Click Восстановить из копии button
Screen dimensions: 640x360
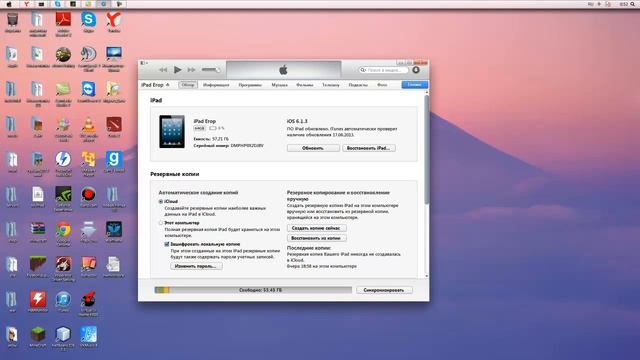coord(316,238)
